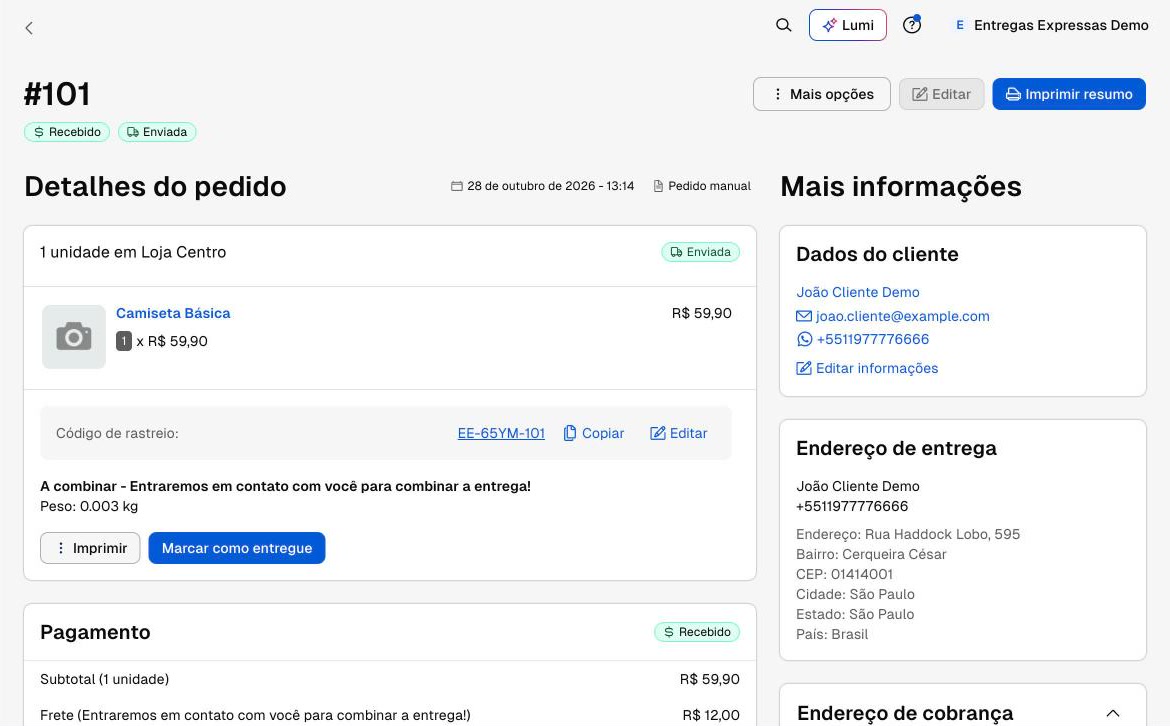1170x726 pixels.
Task: Click the product price R$ 59,90
Action: (701, 313)
